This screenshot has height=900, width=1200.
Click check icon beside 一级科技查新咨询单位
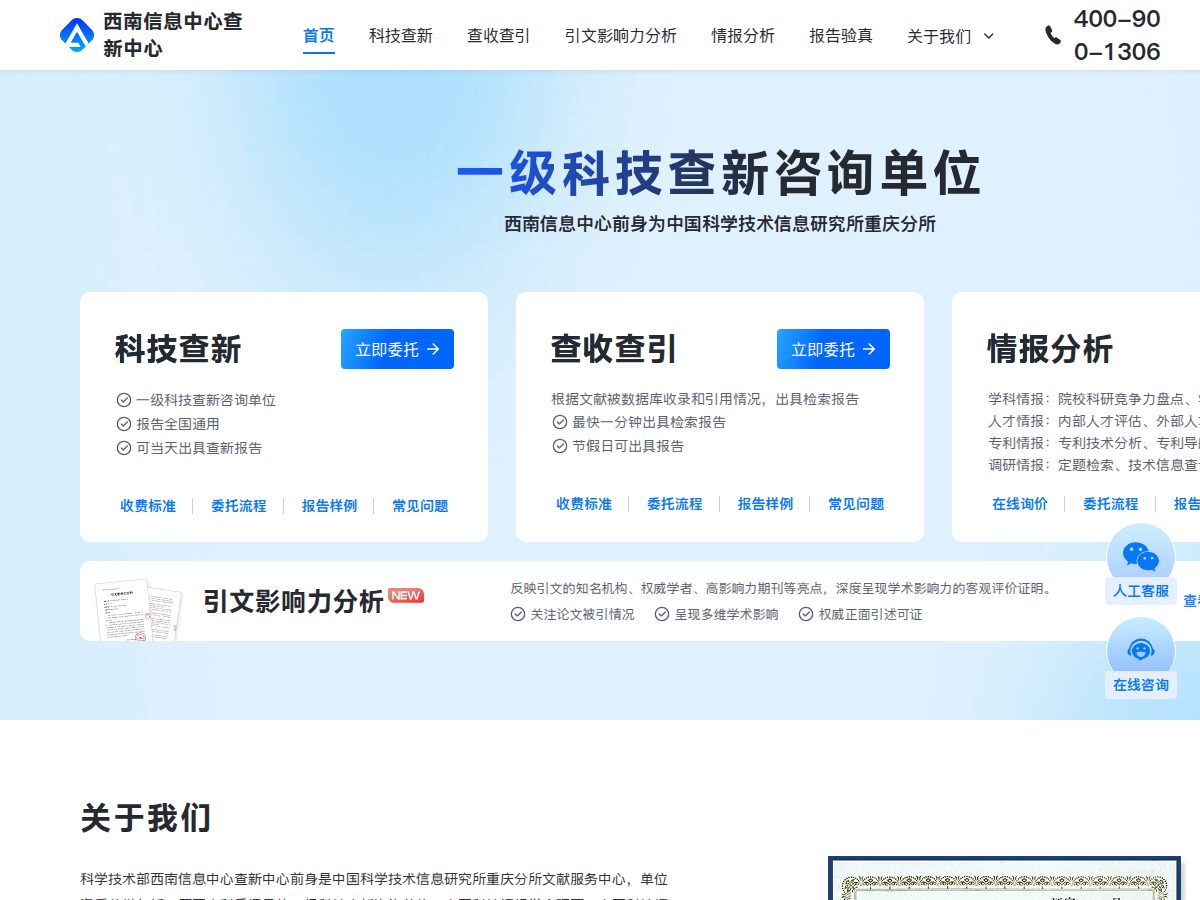[x=124, y=400]
